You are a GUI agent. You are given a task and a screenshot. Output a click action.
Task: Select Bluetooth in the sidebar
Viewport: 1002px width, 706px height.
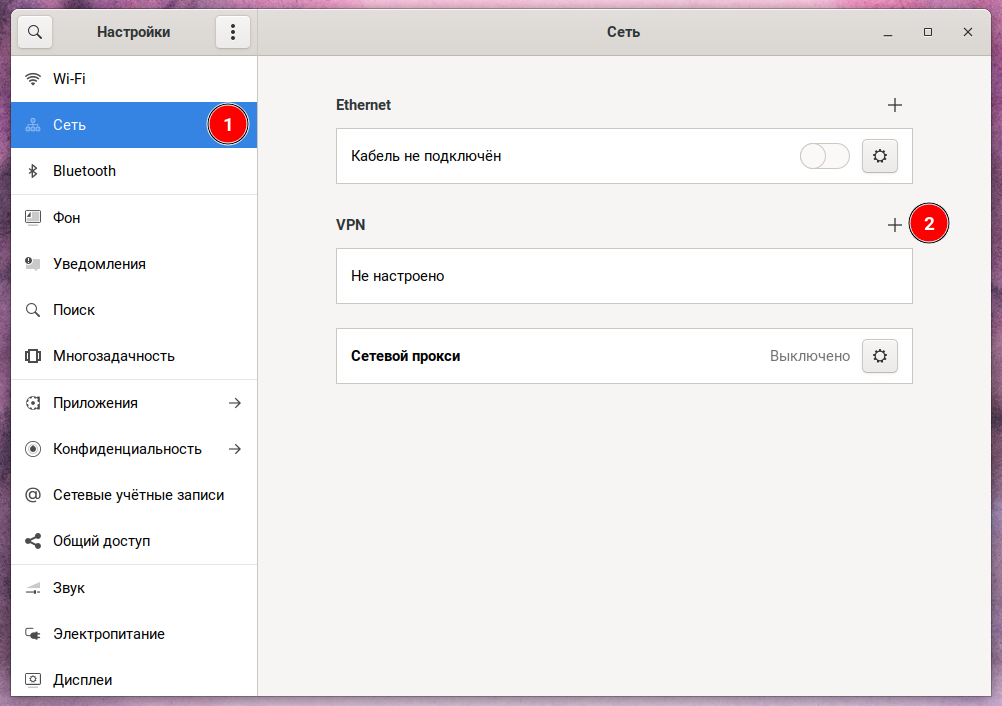[x=85, y=171]
